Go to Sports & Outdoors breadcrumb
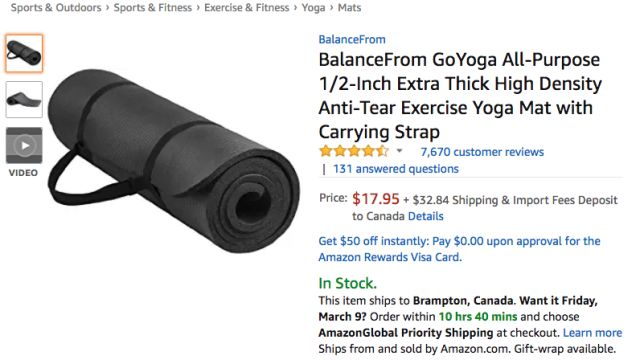 [56, 8]
